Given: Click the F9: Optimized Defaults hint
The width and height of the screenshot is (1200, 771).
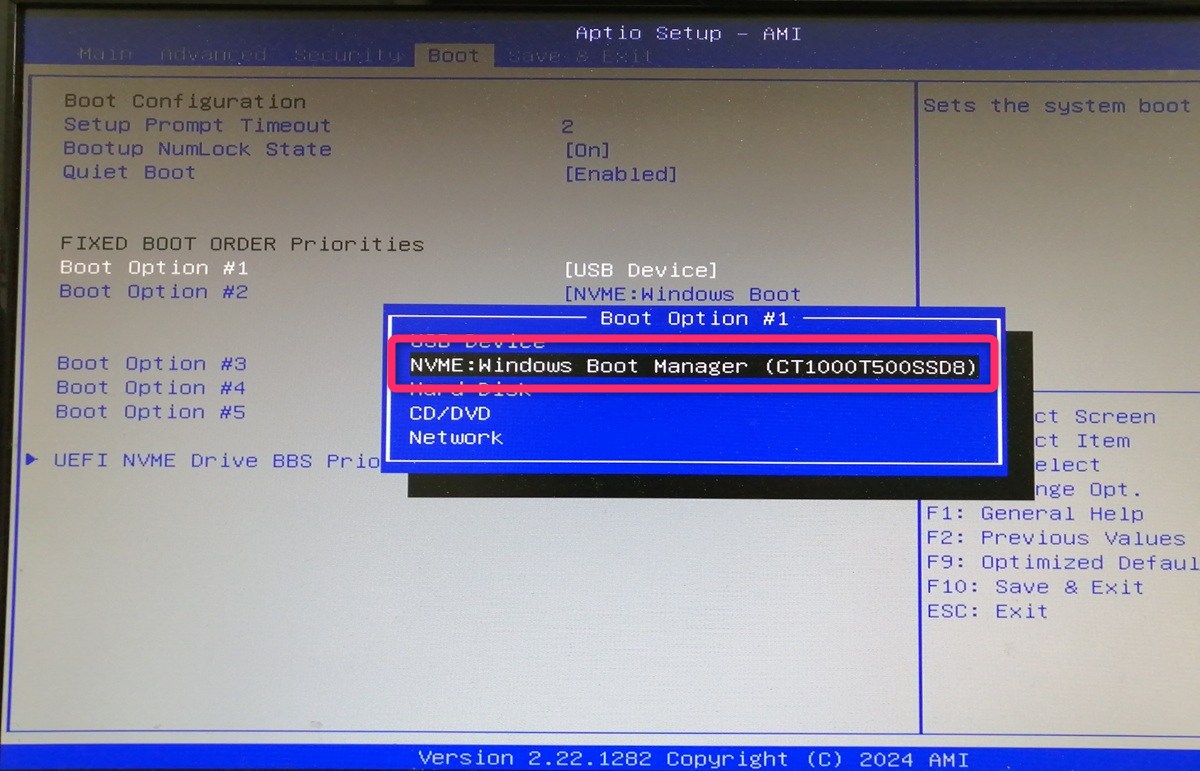Looking at the screenshot, I should [1060, 563].
